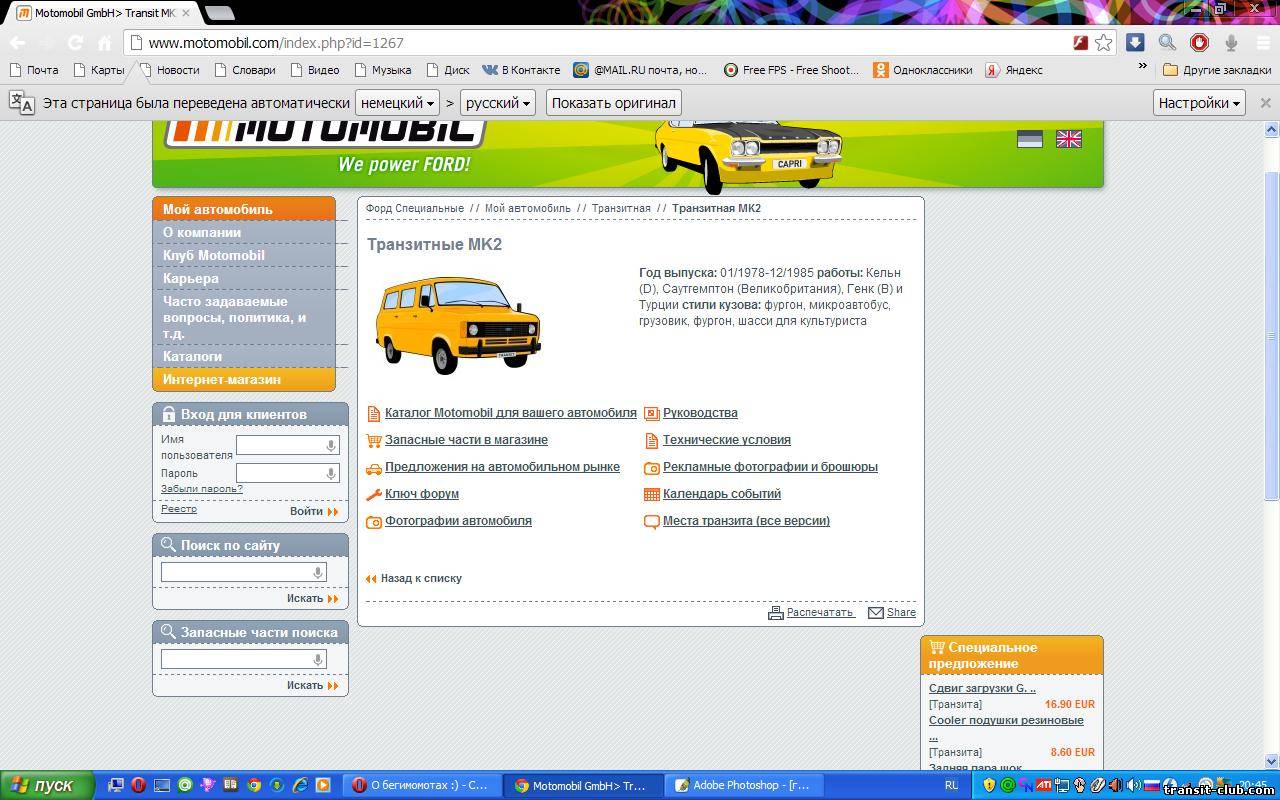Open Календарь событий link
1280x800 pixels.
(x=722, y=494)
